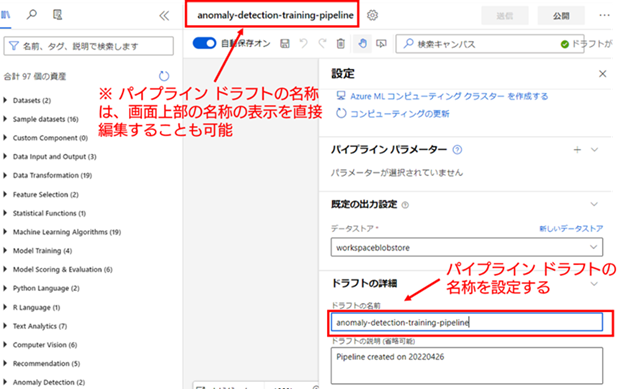Image resolution: width=634 pixels, height=389 pixels.
Task: Show pipeline parameter help tooltip
Action: click(457, 150)
